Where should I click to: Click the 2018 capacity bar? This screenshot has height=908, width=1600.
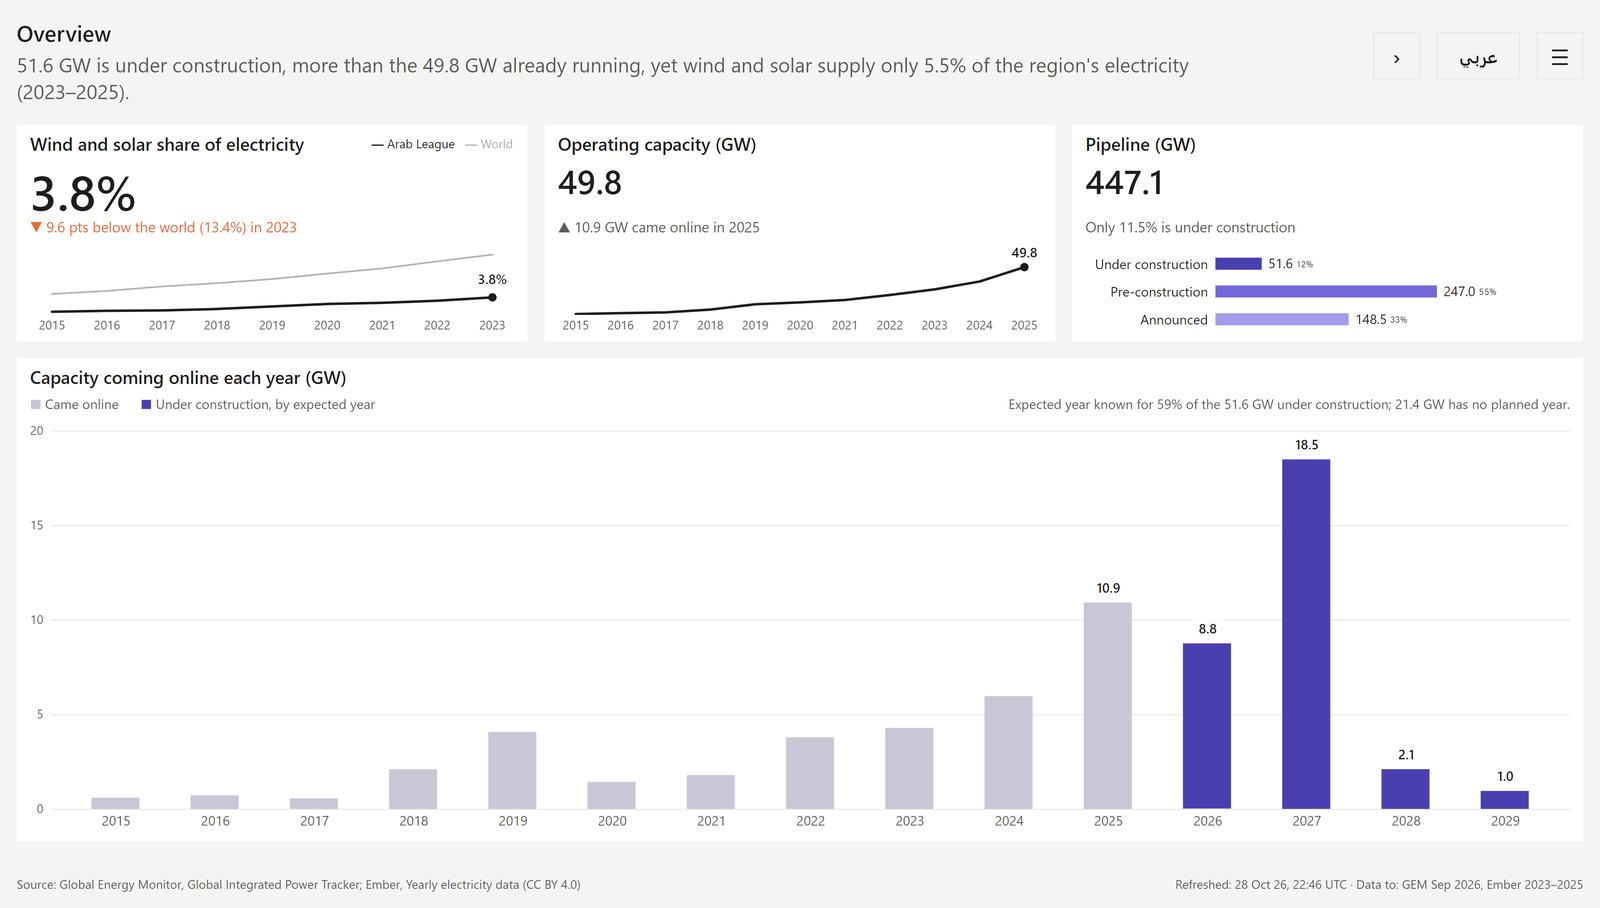(x=413, y=789)
